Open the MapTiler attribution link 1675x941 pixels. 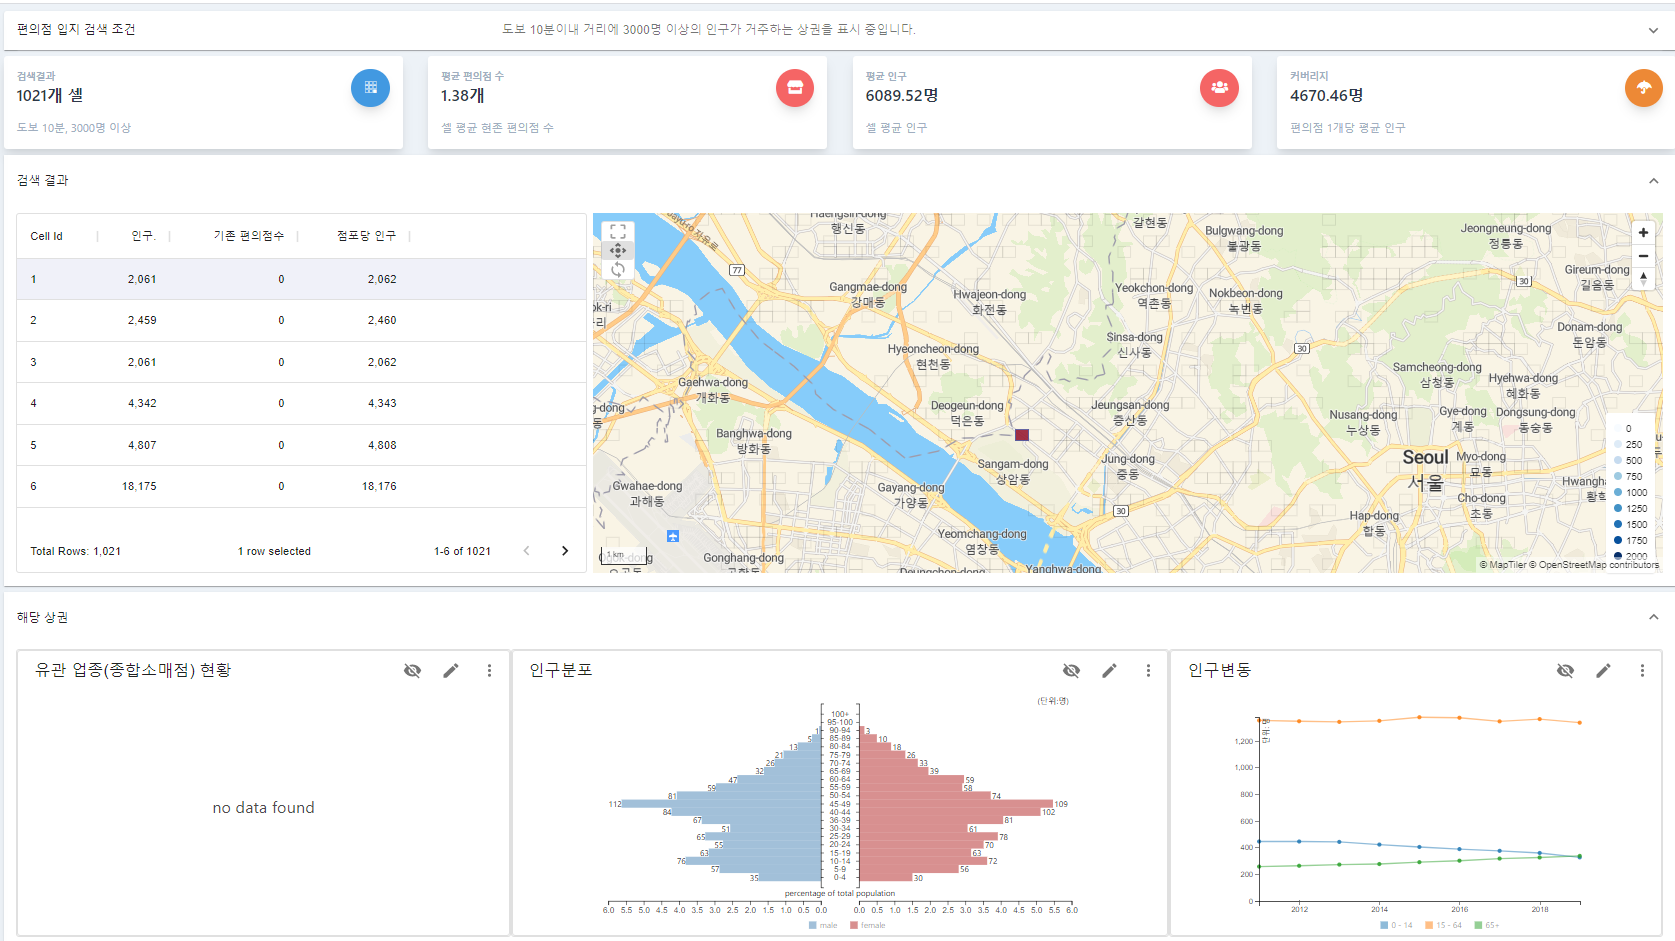tap(1503, 565)
